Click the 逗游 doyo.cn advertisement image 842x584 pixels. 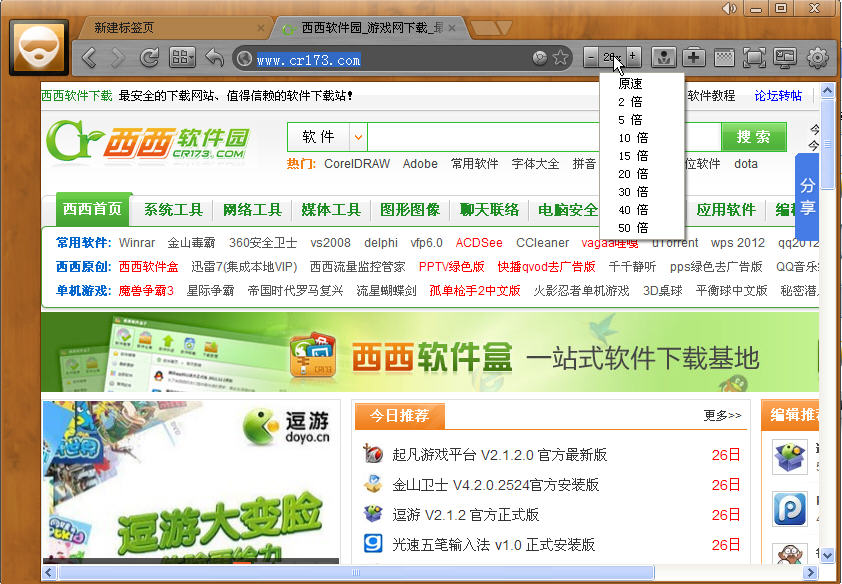191,481
